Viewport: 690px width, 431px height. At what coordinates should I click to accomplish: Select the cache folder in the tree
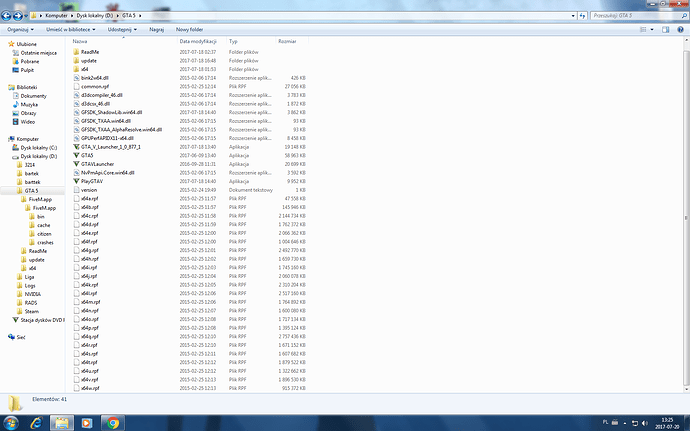pos(43,225)
